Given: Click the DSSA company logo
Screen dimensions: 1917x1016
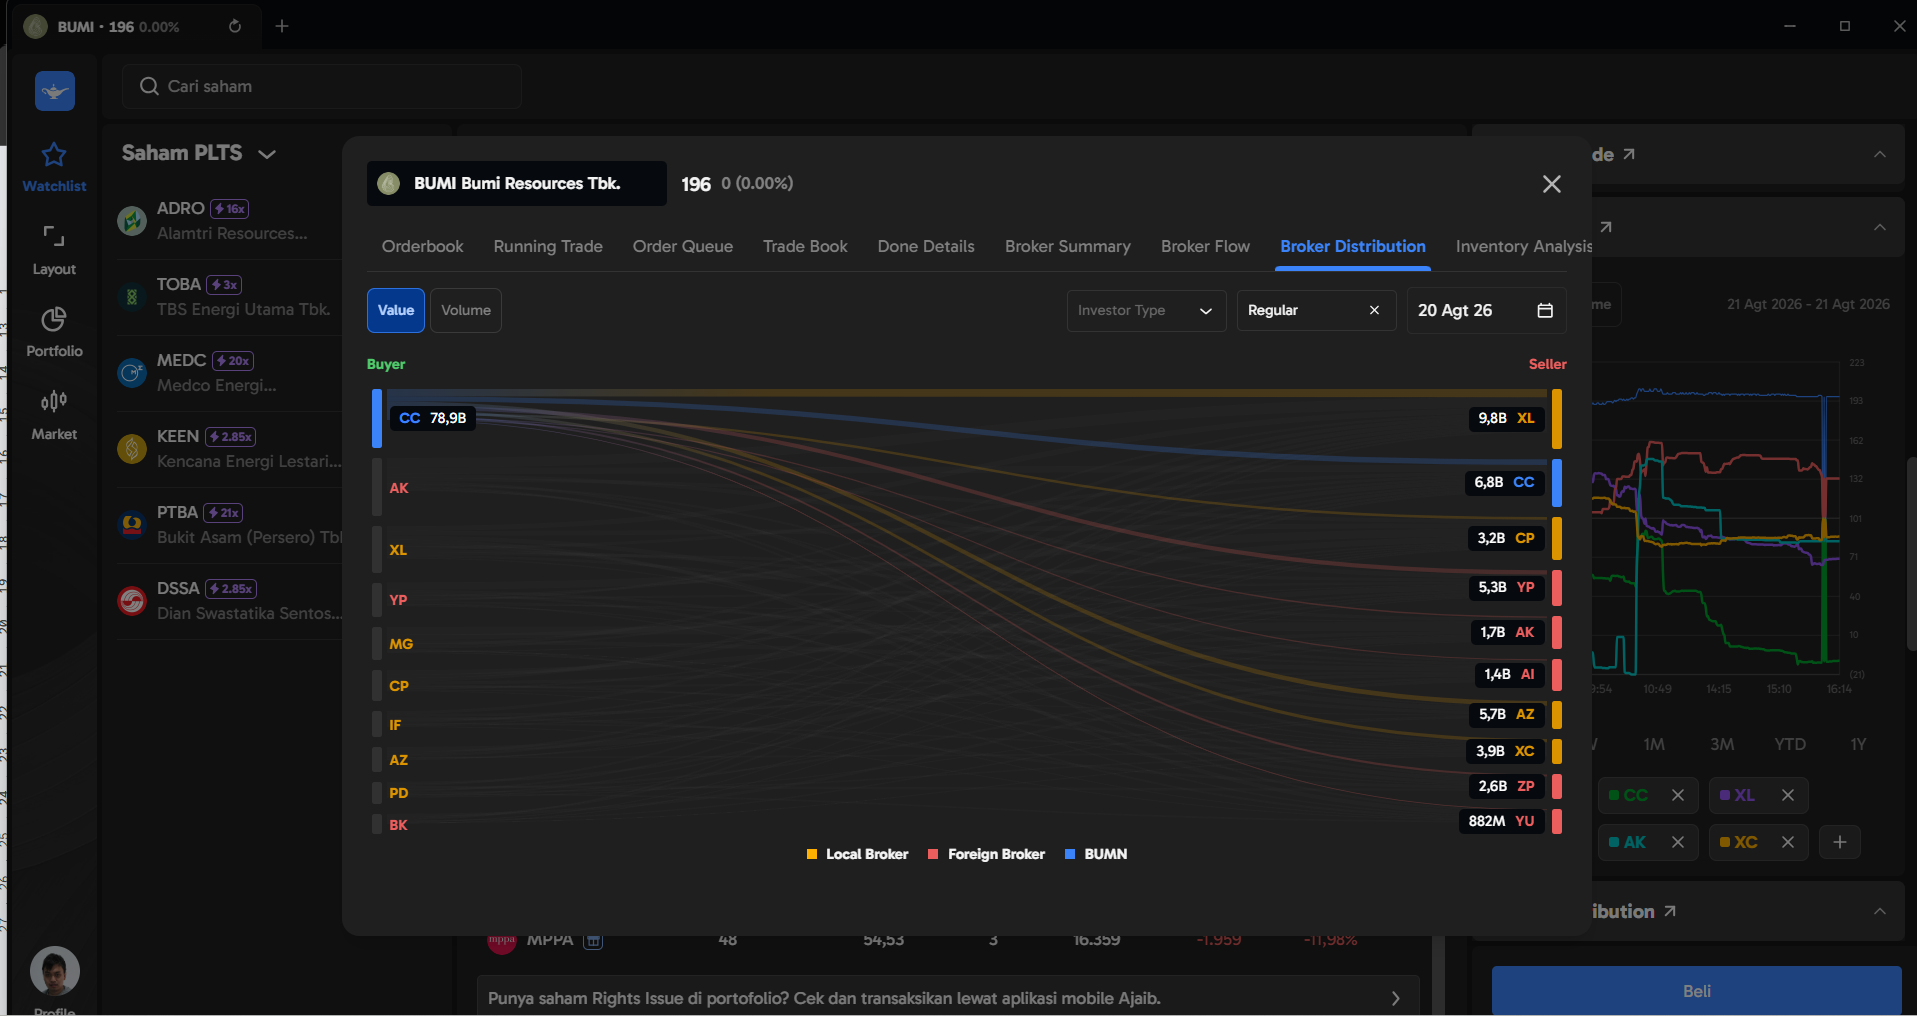Looking at the screenshot, I should [x=132, y=600].
